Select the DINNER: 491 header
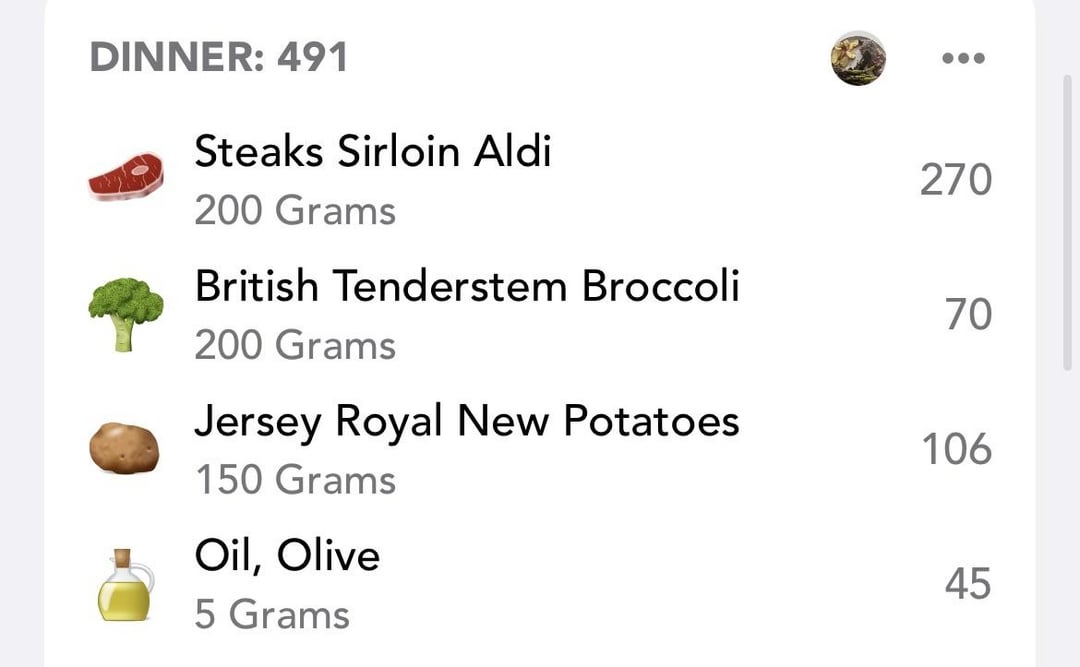Image resolution: width=1080 pixels, height=667 pixels. (219, 58)
